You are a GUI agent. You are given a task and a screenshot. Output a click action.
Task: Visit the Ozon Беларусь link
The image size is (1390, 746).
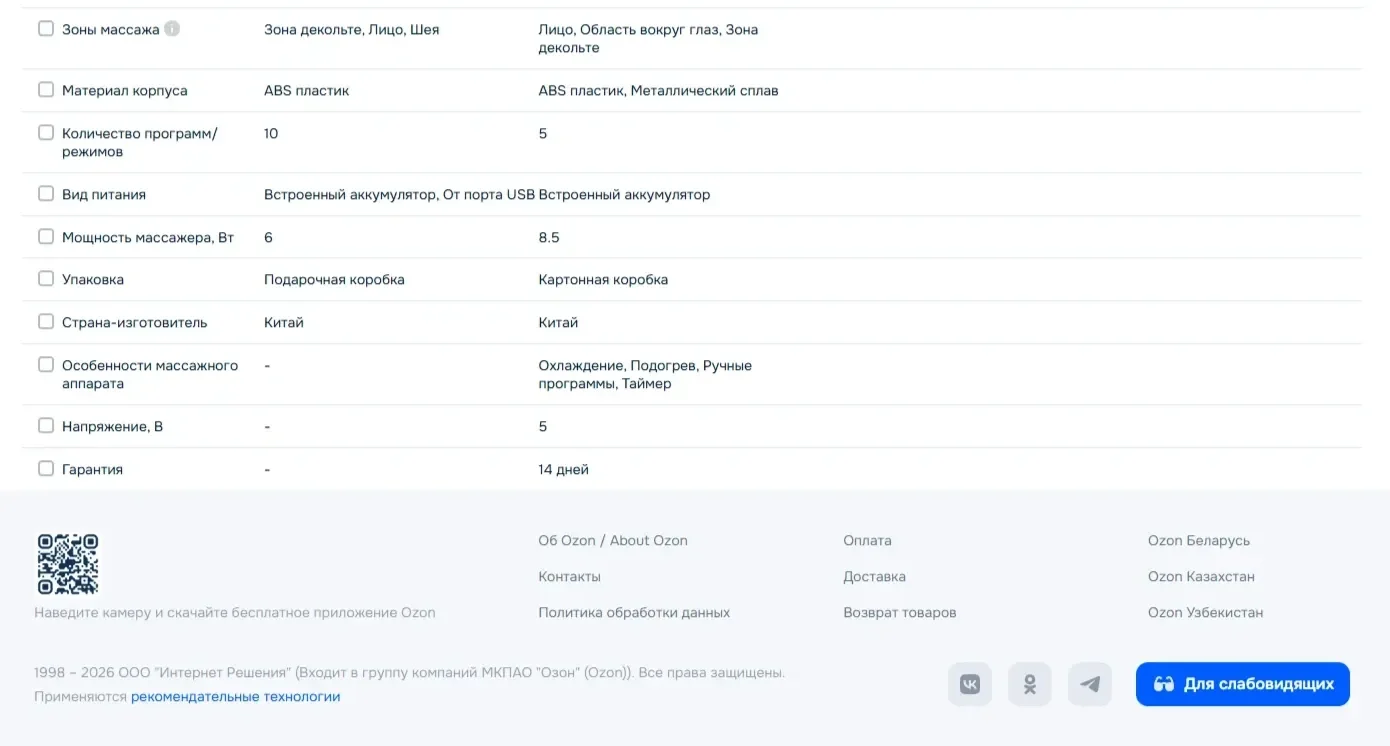click(x=1199, y=540)
